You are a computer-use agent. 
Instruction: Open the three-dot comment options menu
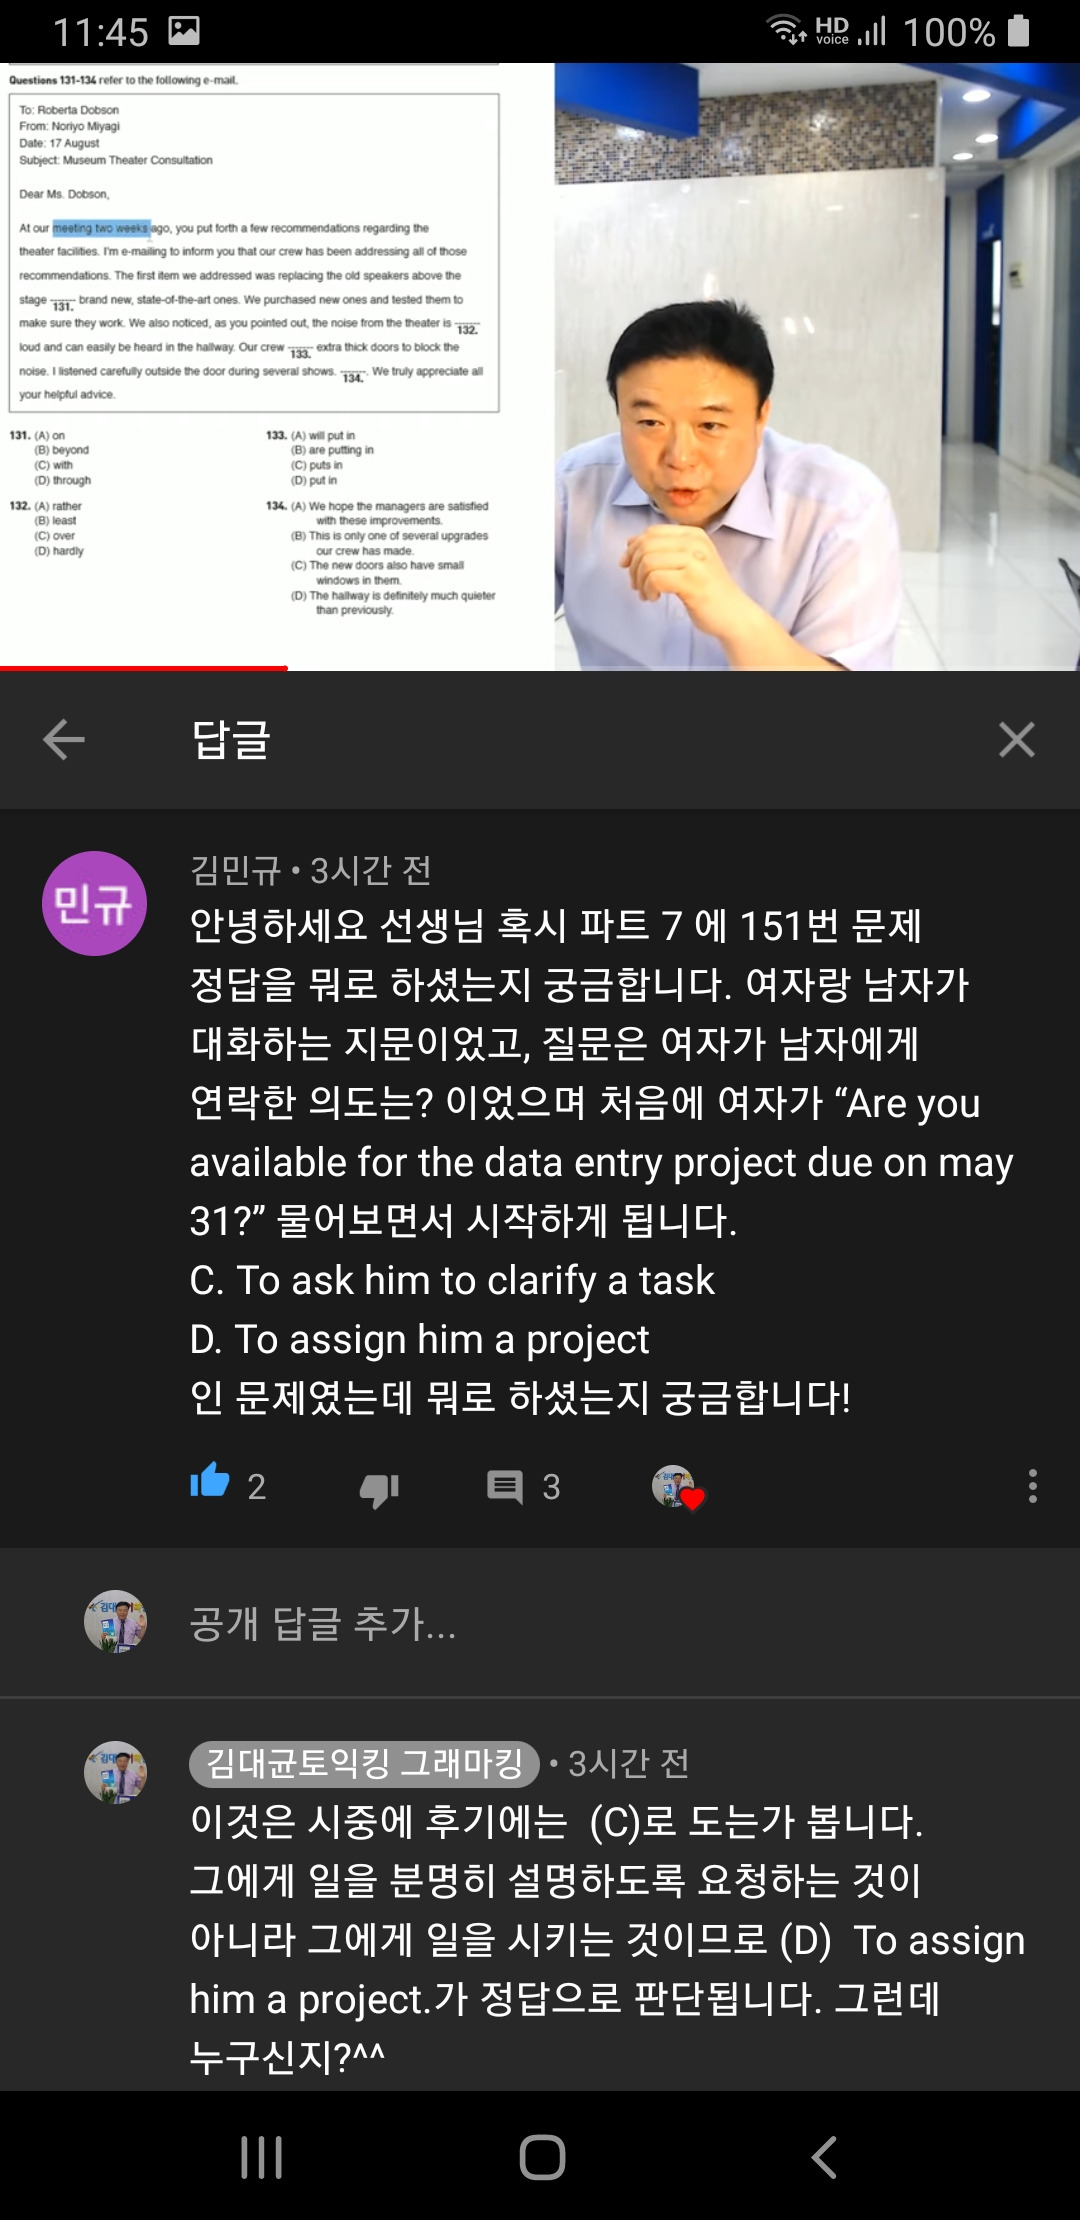tap(1032, 1486)
